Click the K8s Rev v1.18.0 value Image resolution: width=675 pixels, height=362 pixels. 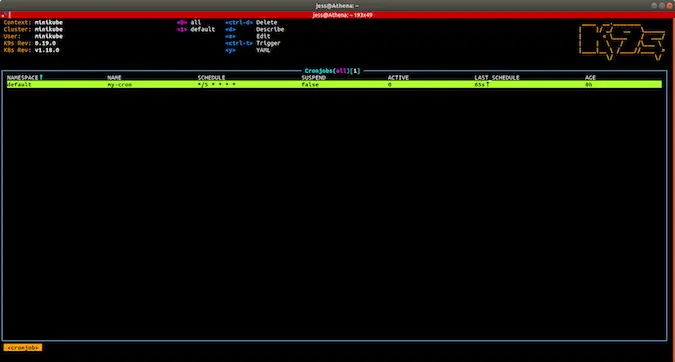pyautogui.click(x=47, y=50)
